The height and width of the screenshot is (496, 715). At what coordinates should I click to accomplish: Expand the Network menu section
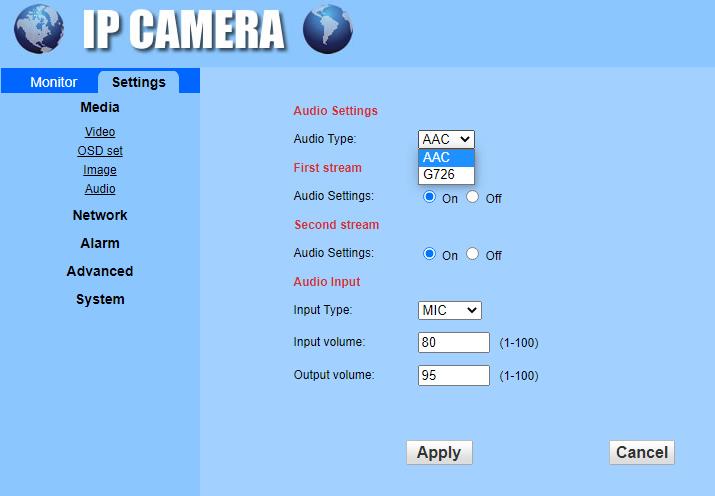[100, 215]
